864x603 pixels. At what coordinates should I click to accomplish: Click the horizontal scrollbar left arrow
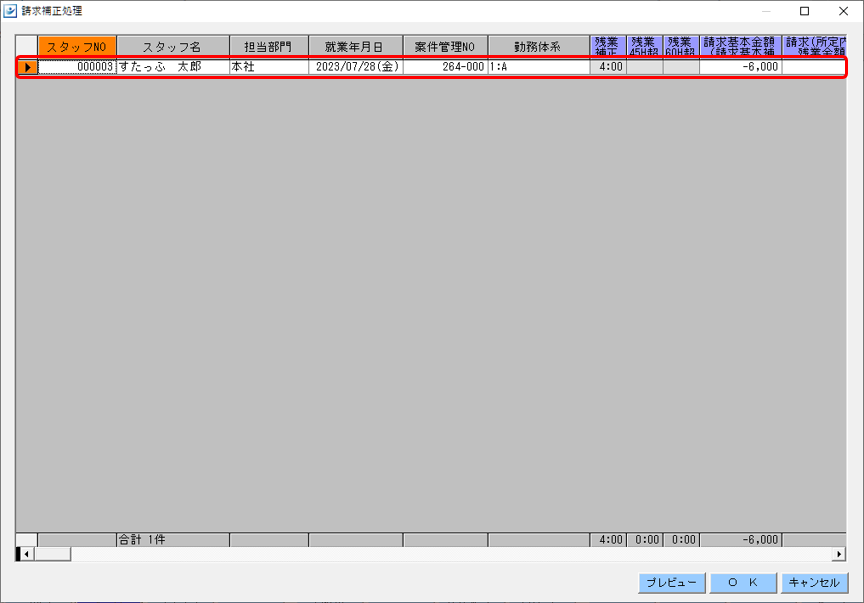26,554
